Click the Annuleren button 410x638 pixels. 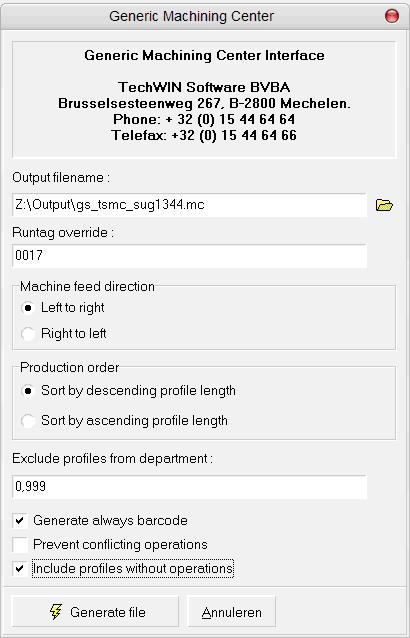(231, 612)
